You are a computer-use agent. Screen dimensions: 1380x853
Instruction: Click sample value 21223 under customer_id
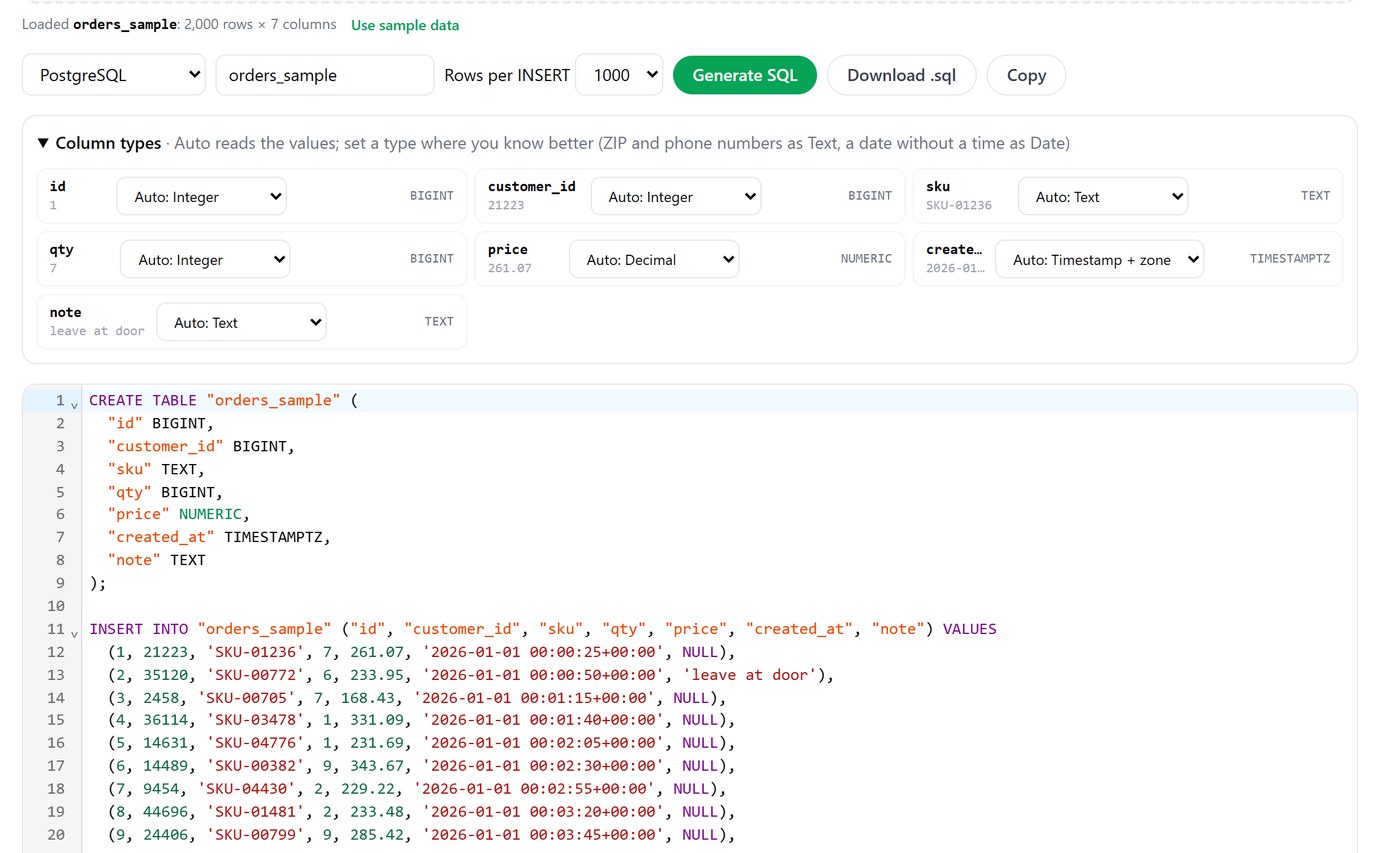coord(506,205)
